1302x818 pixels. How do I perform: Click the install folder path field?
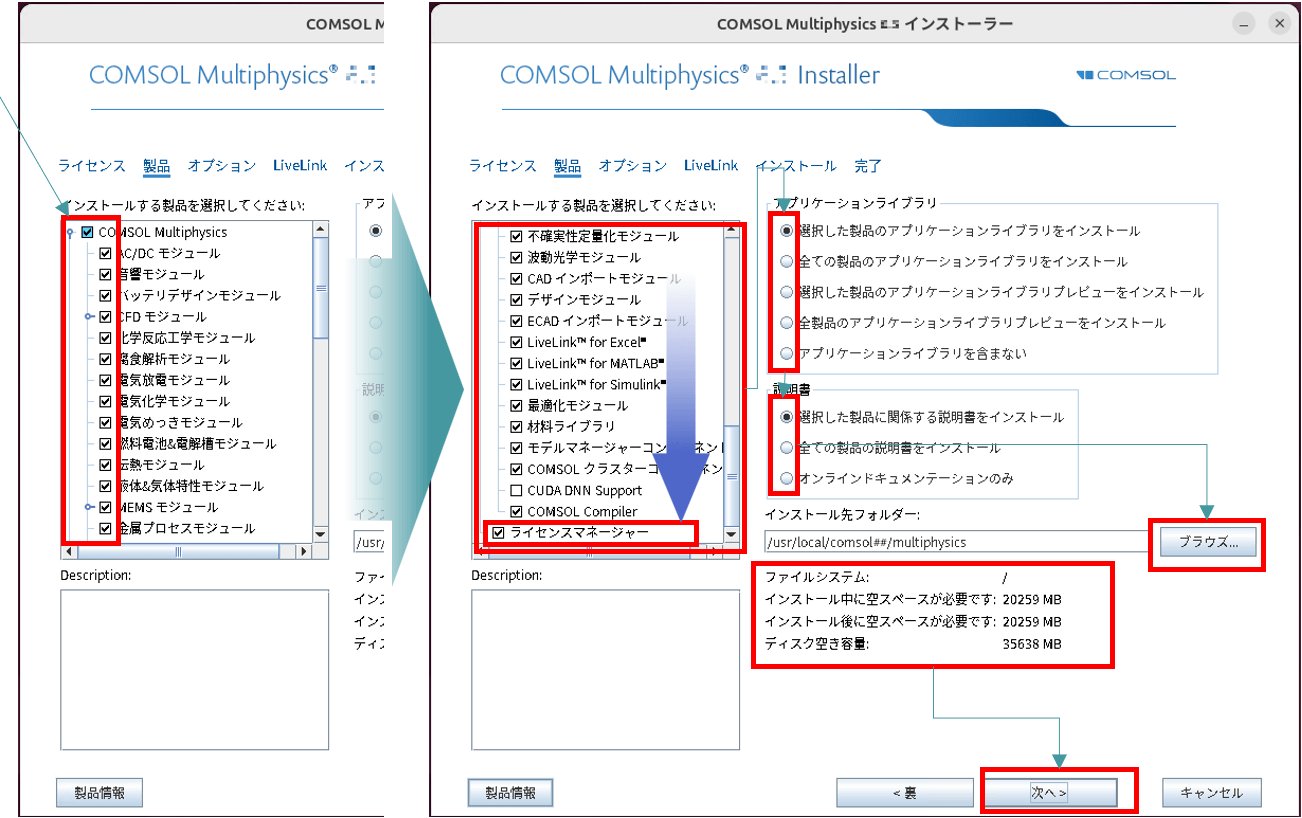(x=958, y=542)
